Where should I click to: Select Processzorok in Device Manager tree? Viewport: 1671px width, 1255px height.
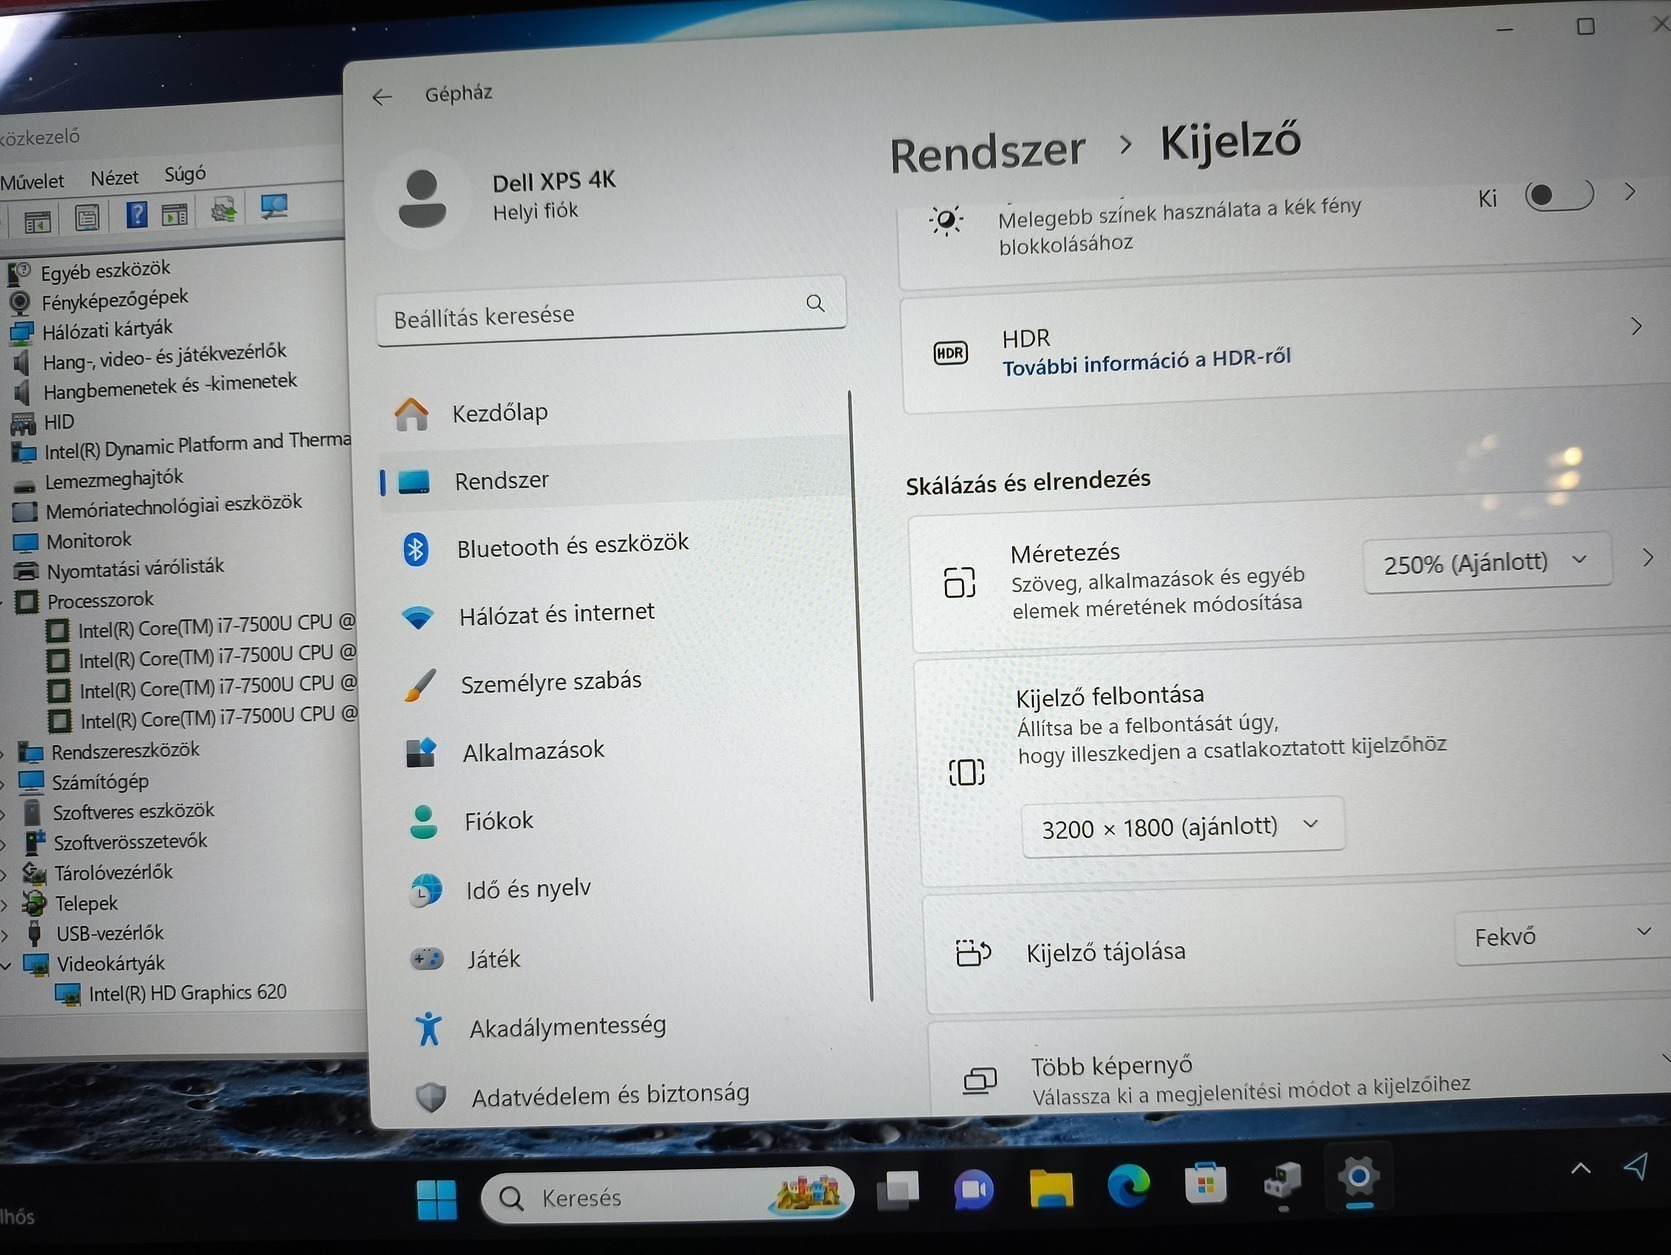click(x=100, y=600)
